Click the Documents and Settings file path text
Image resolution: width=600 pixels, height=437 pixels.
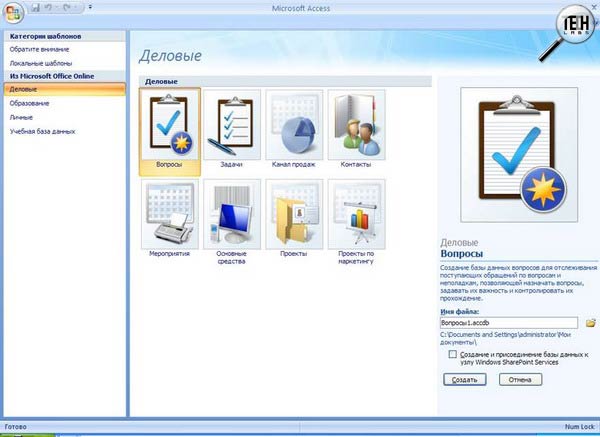(505, 338)
